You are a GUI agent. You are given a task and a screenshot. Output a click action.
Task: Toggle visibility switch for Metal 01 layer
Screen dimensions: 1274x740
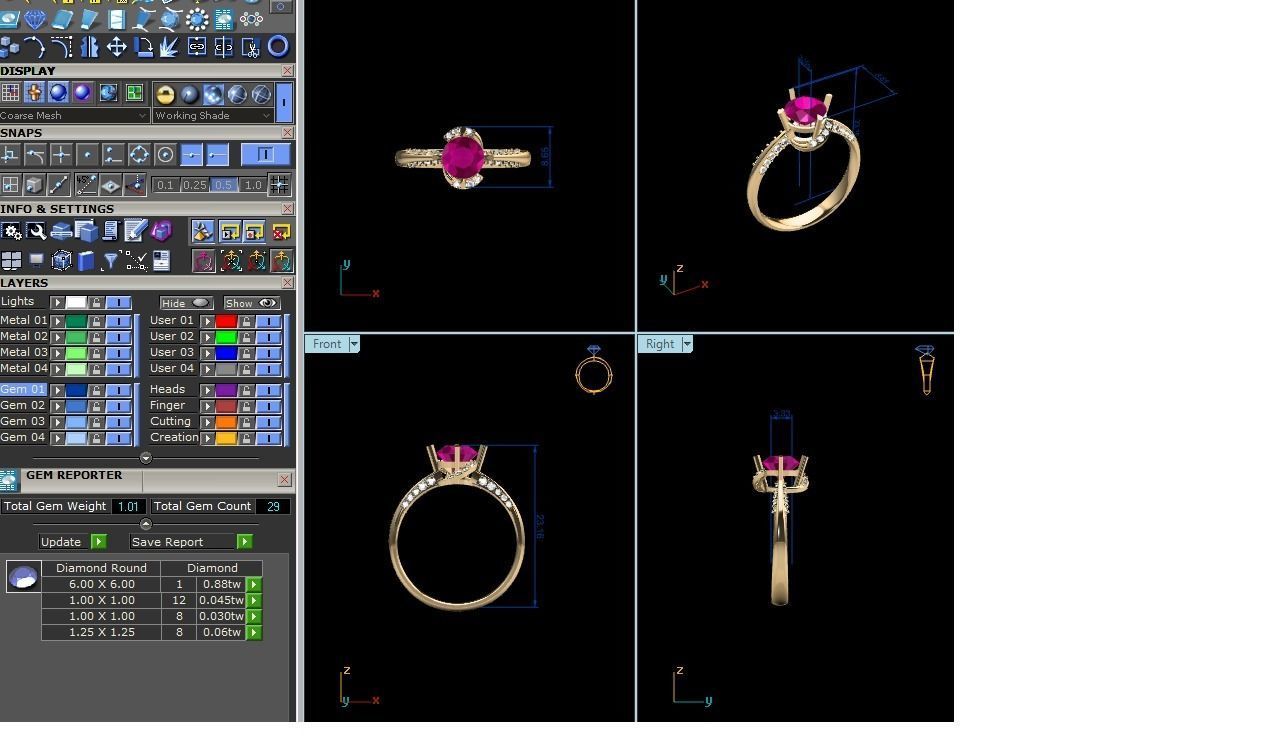point(118,321)
